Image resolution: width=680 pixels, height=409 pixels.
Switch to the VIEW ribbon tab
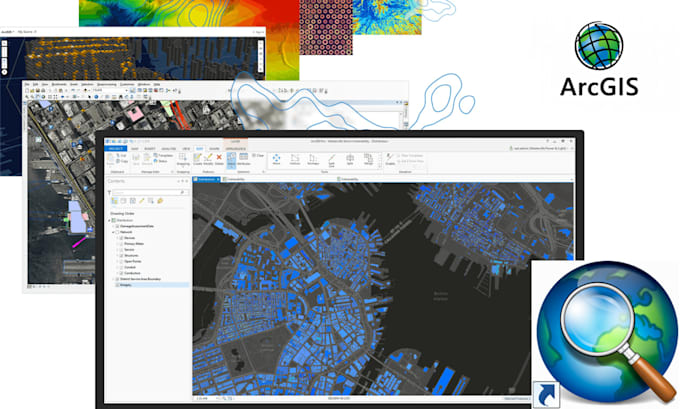pyautogui.click(x=186, y=149)
